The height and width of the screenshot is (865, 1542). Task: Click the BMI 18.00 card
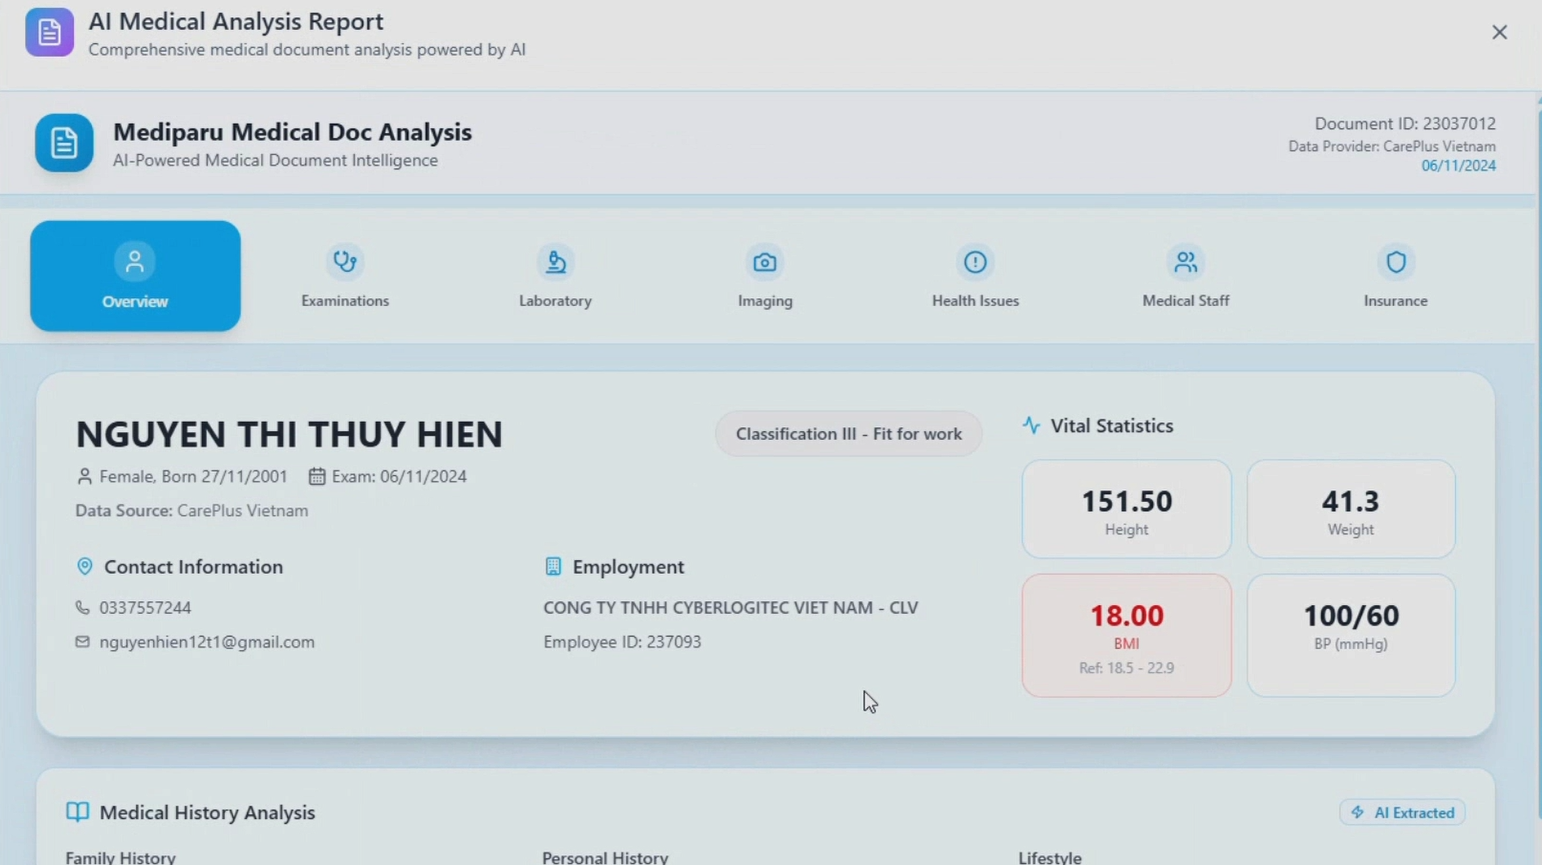(1126, 635)
